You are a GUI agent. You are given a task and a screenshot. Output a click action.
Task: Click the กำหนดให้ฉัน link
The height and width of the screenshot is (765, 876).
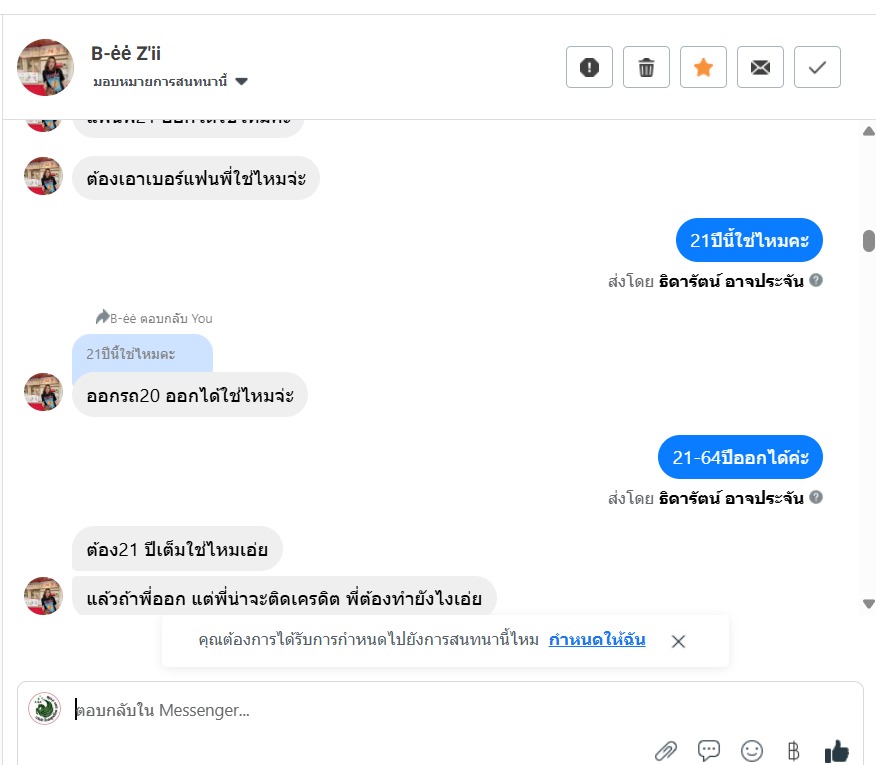point(597,640)
